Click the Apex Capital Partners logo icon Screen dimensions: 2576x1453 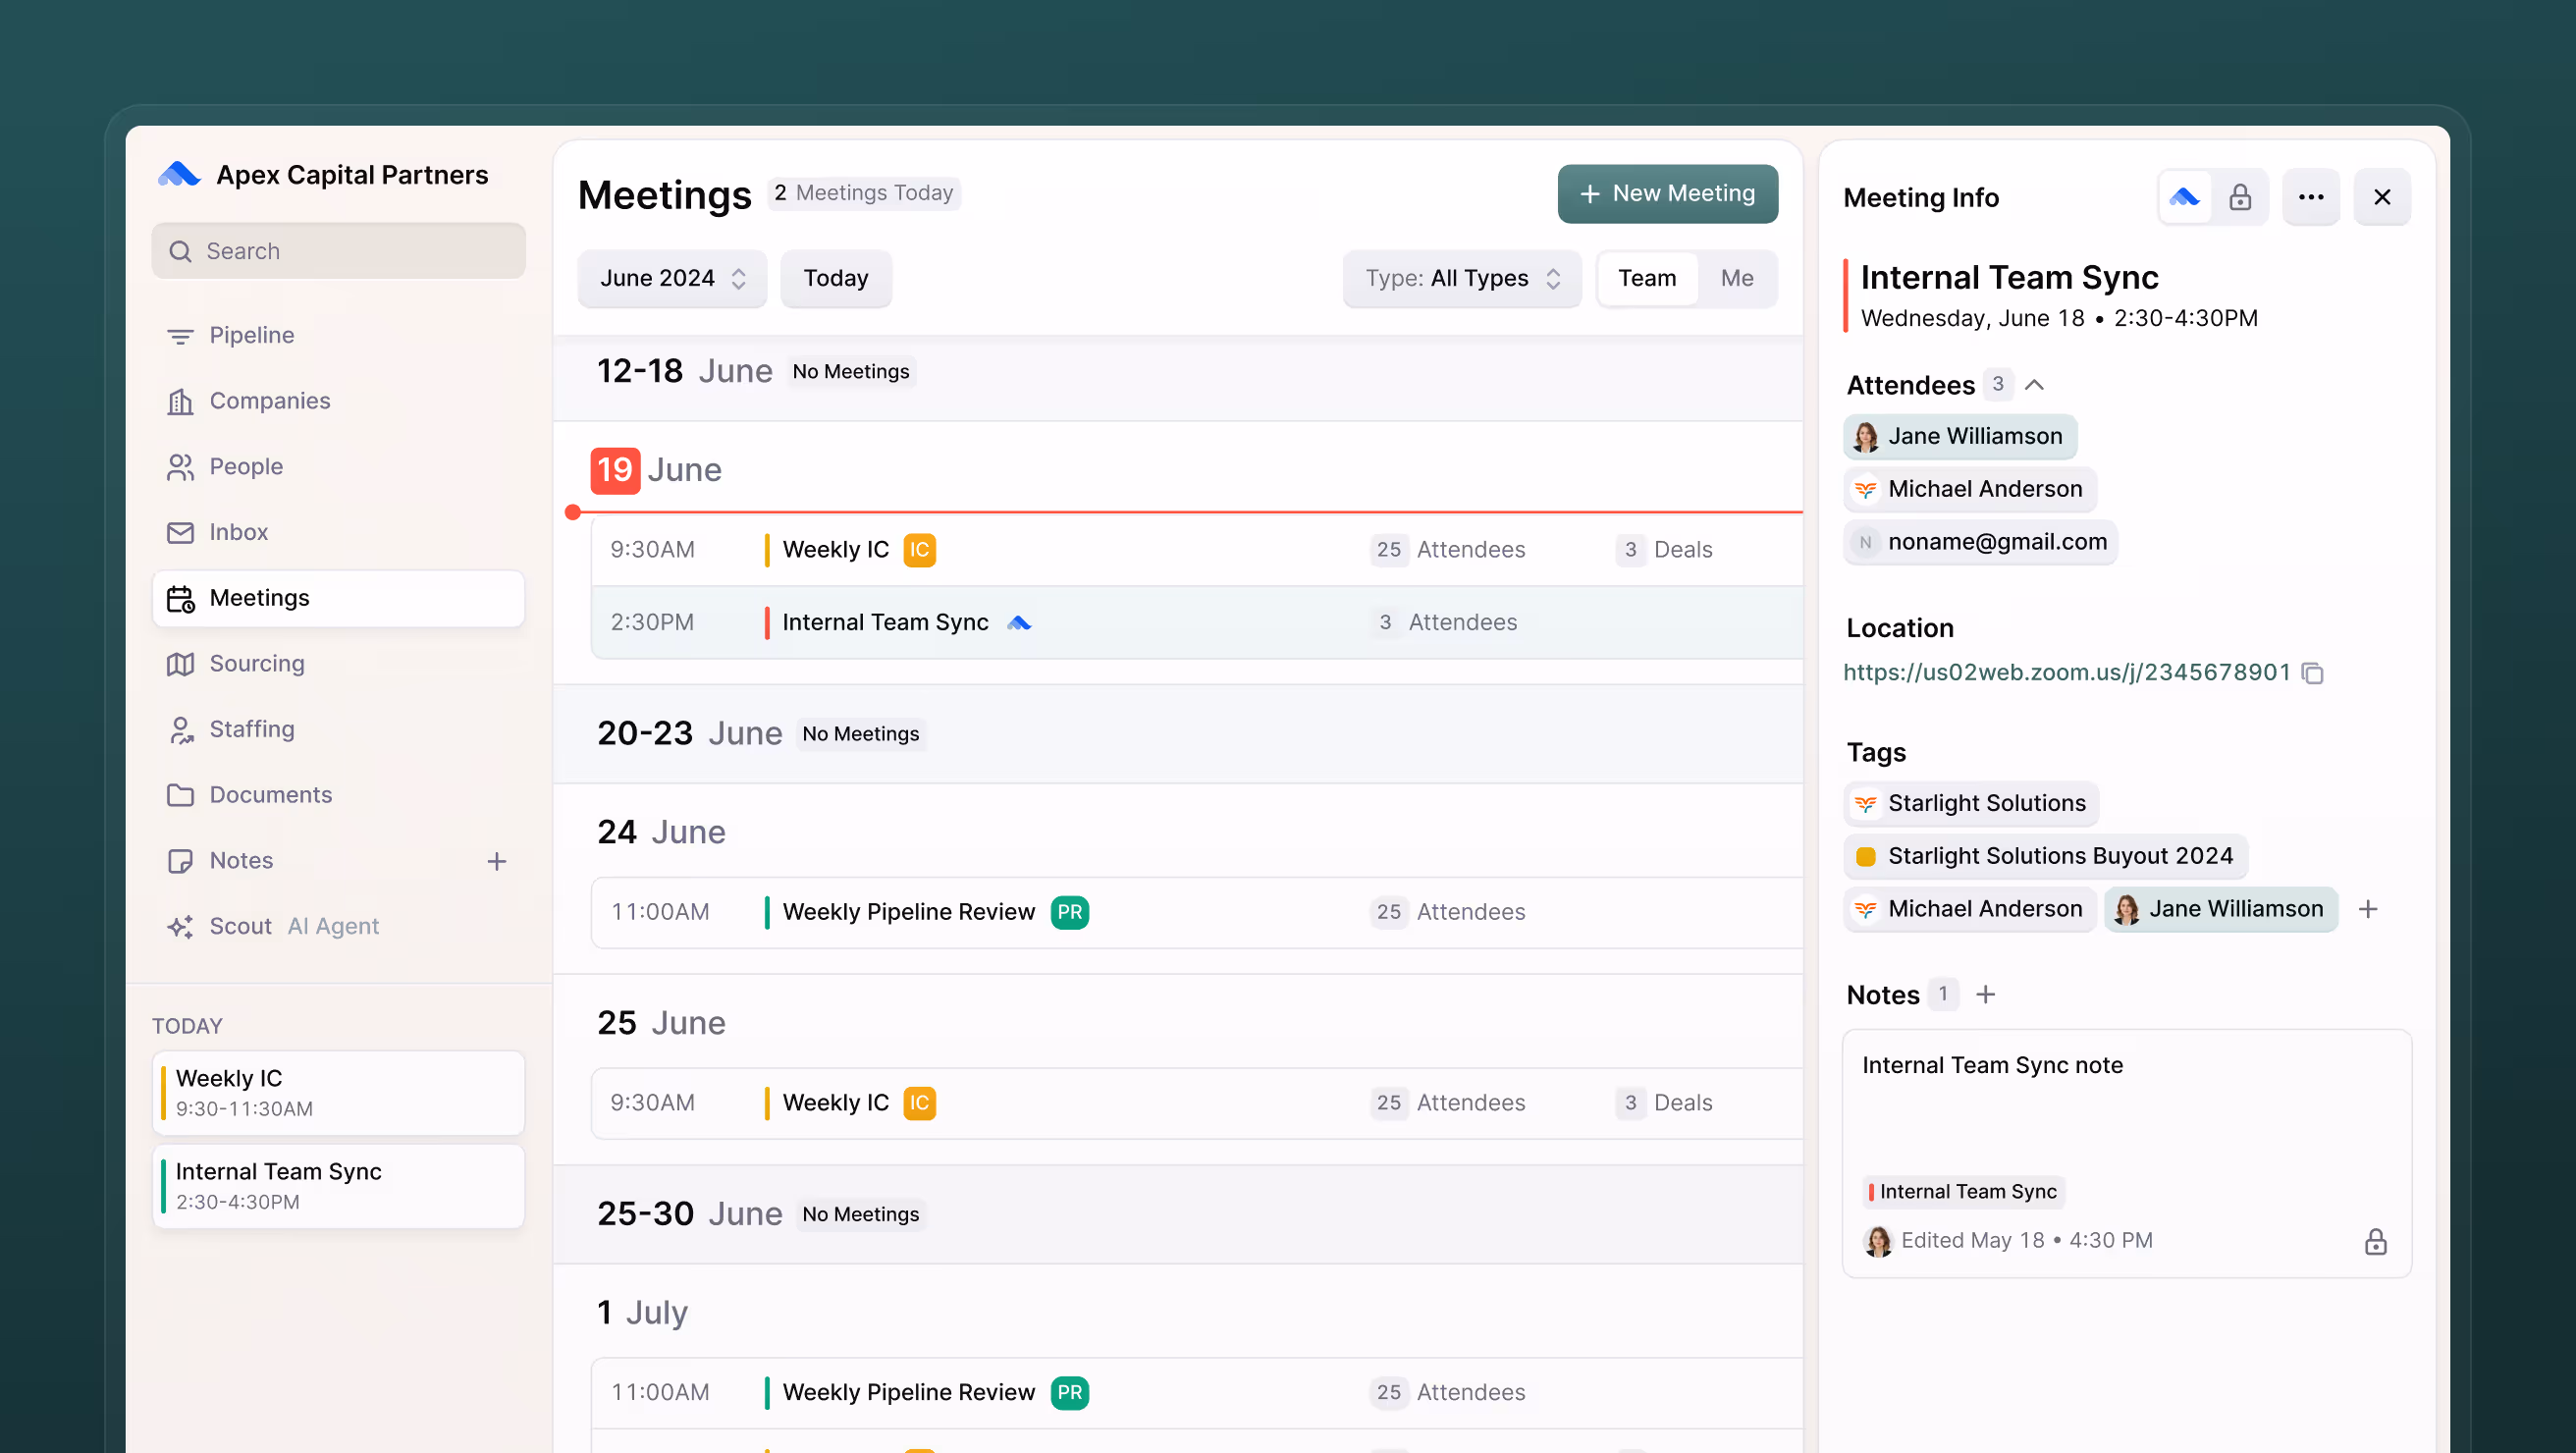pos(179,174)
